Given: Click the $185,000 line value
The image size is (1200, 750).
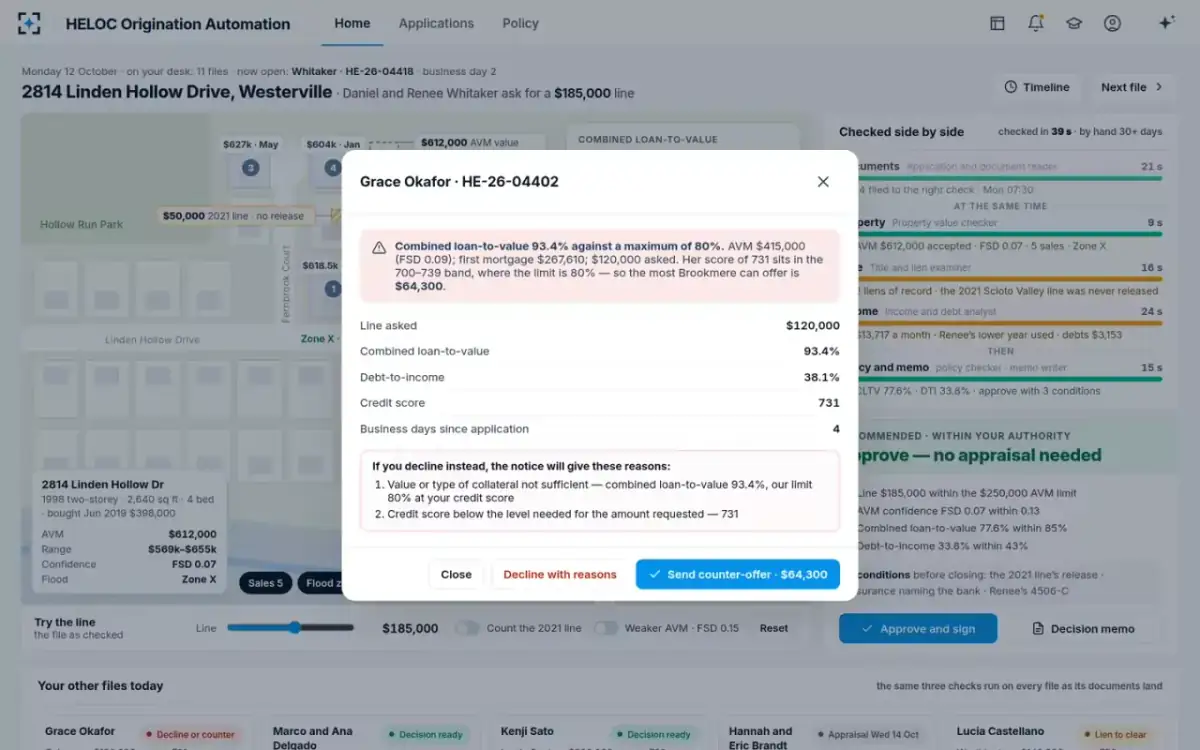Looking at the screenshot, I should [410, 628].
